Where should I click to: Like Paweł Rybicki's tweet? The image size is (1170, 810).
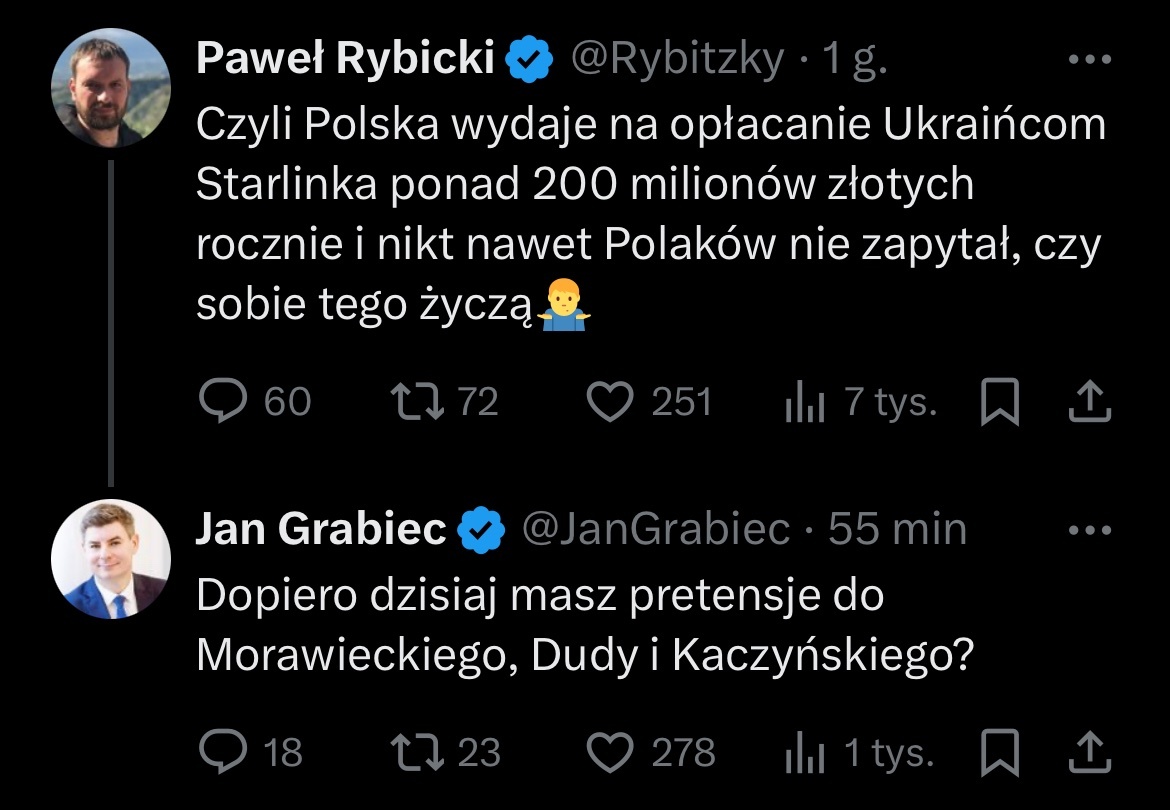click(x=610, y=402)
